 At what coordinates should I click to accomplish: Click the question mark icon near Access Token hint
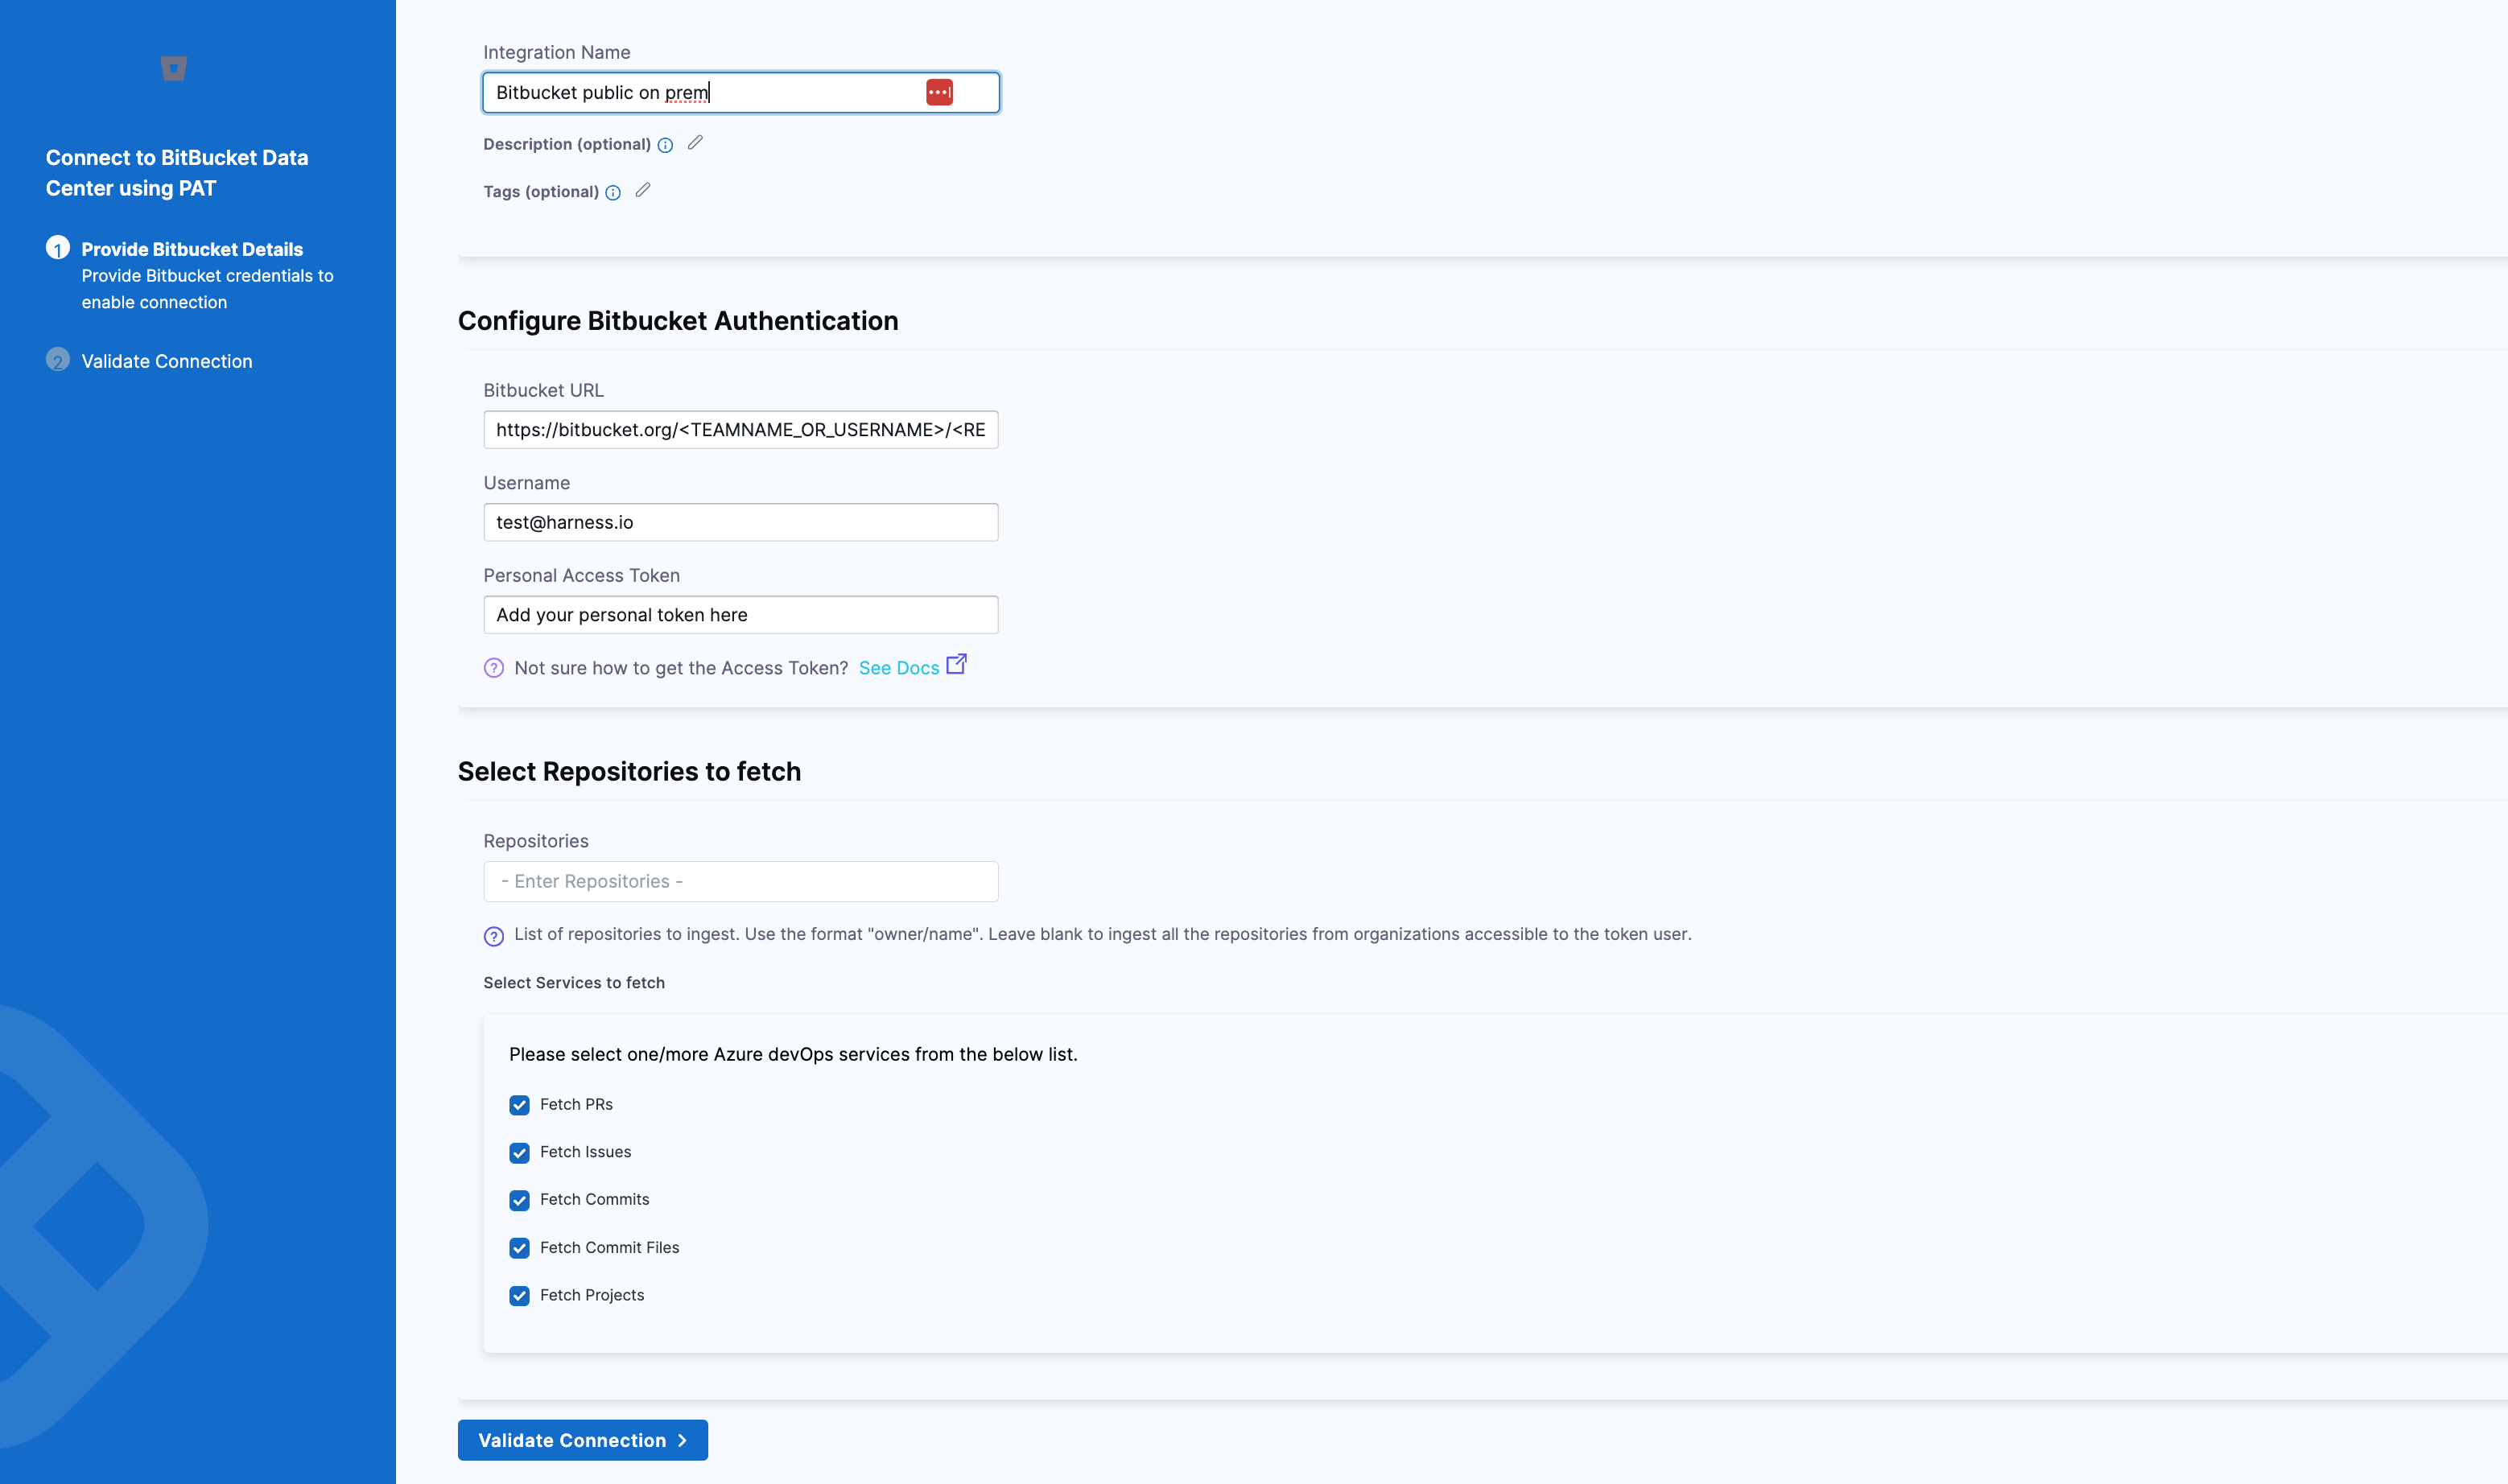pos(494,668)
